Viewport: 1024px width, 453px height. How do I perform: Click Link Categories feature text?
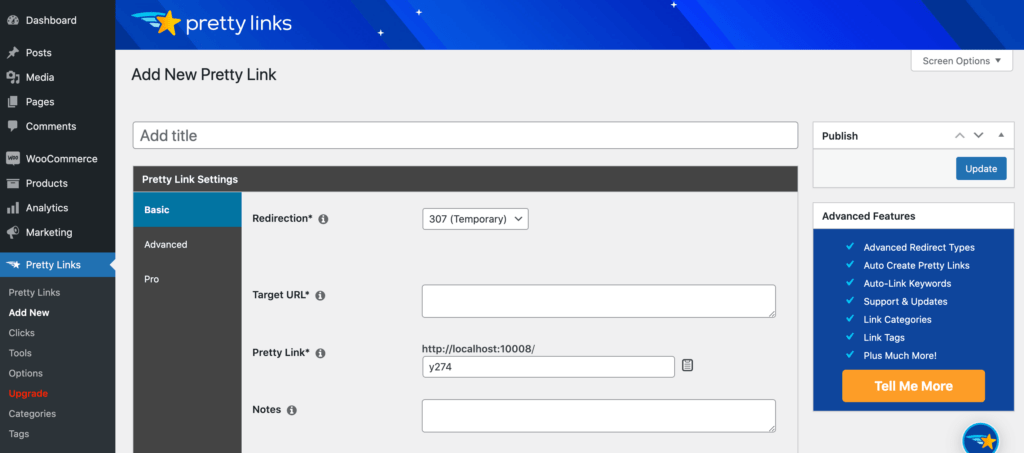(x=897, y=320)
